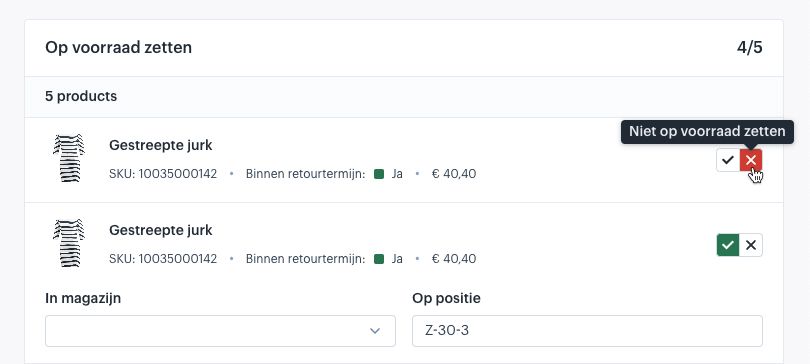The image size is (810, 364).
Task: Click the Op voorraad zetten heading
Action: [x=118, y=48]
